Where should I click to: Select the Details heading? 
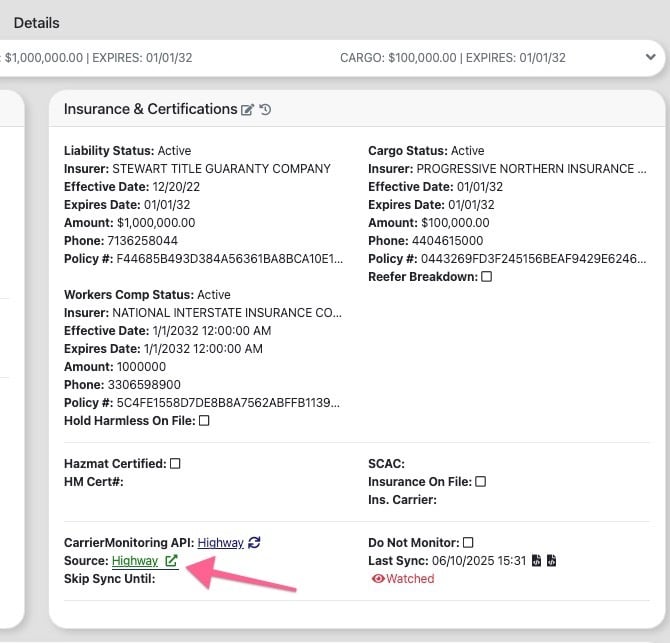37,23
